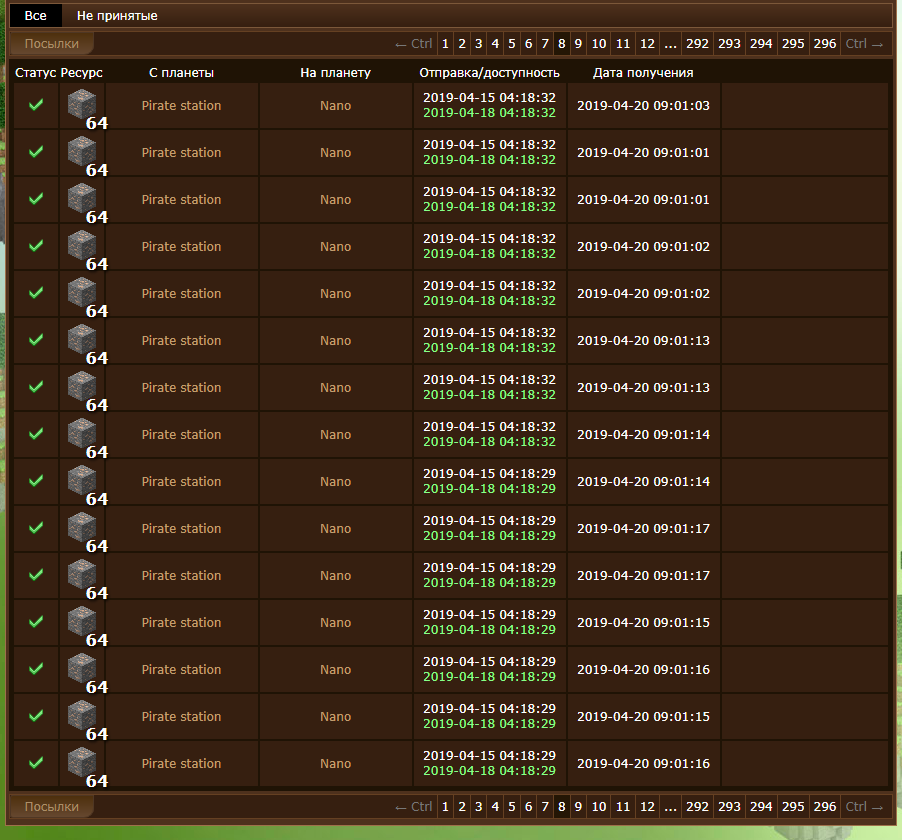Click the next page Ctrl arrow in the bottom pagination
This screenshot has width=902, height=840.
coord(865,807)
